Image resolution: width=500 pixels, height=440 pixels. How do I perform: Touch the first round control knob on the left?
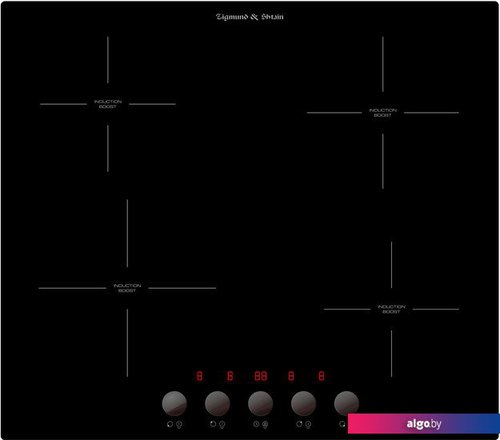tap(174, 404)
